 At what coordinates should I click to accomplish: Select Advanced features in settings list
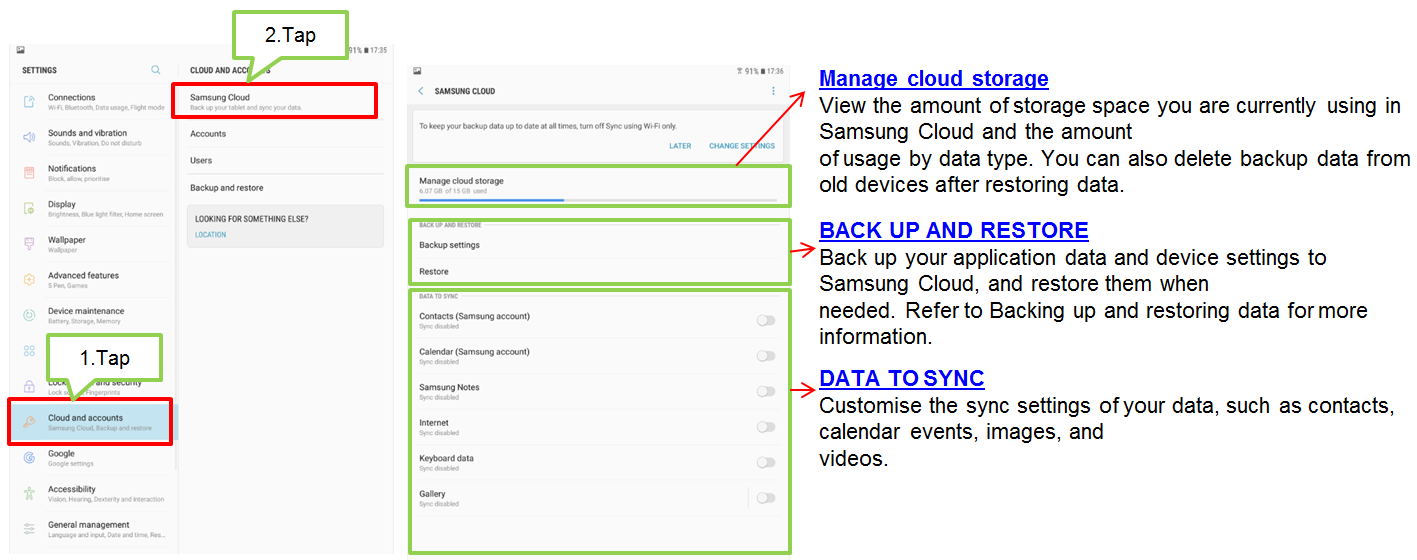(x=95, y=279)
